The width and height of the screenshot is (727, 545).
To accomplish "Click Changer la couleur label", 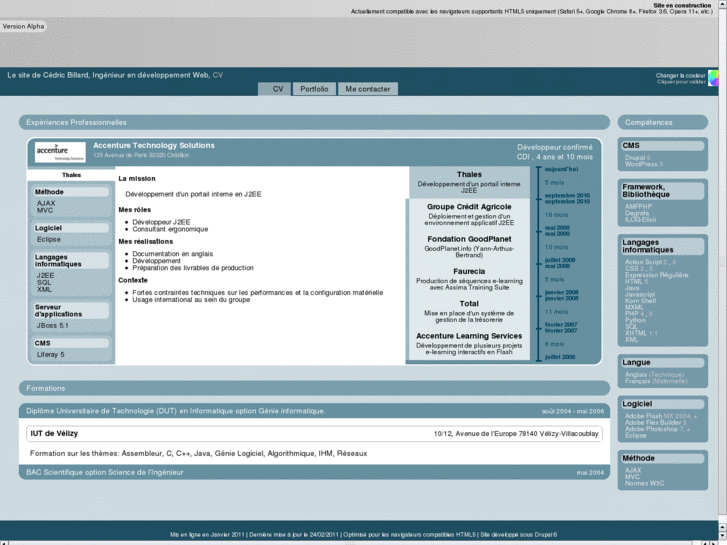I will pos(680,76).
